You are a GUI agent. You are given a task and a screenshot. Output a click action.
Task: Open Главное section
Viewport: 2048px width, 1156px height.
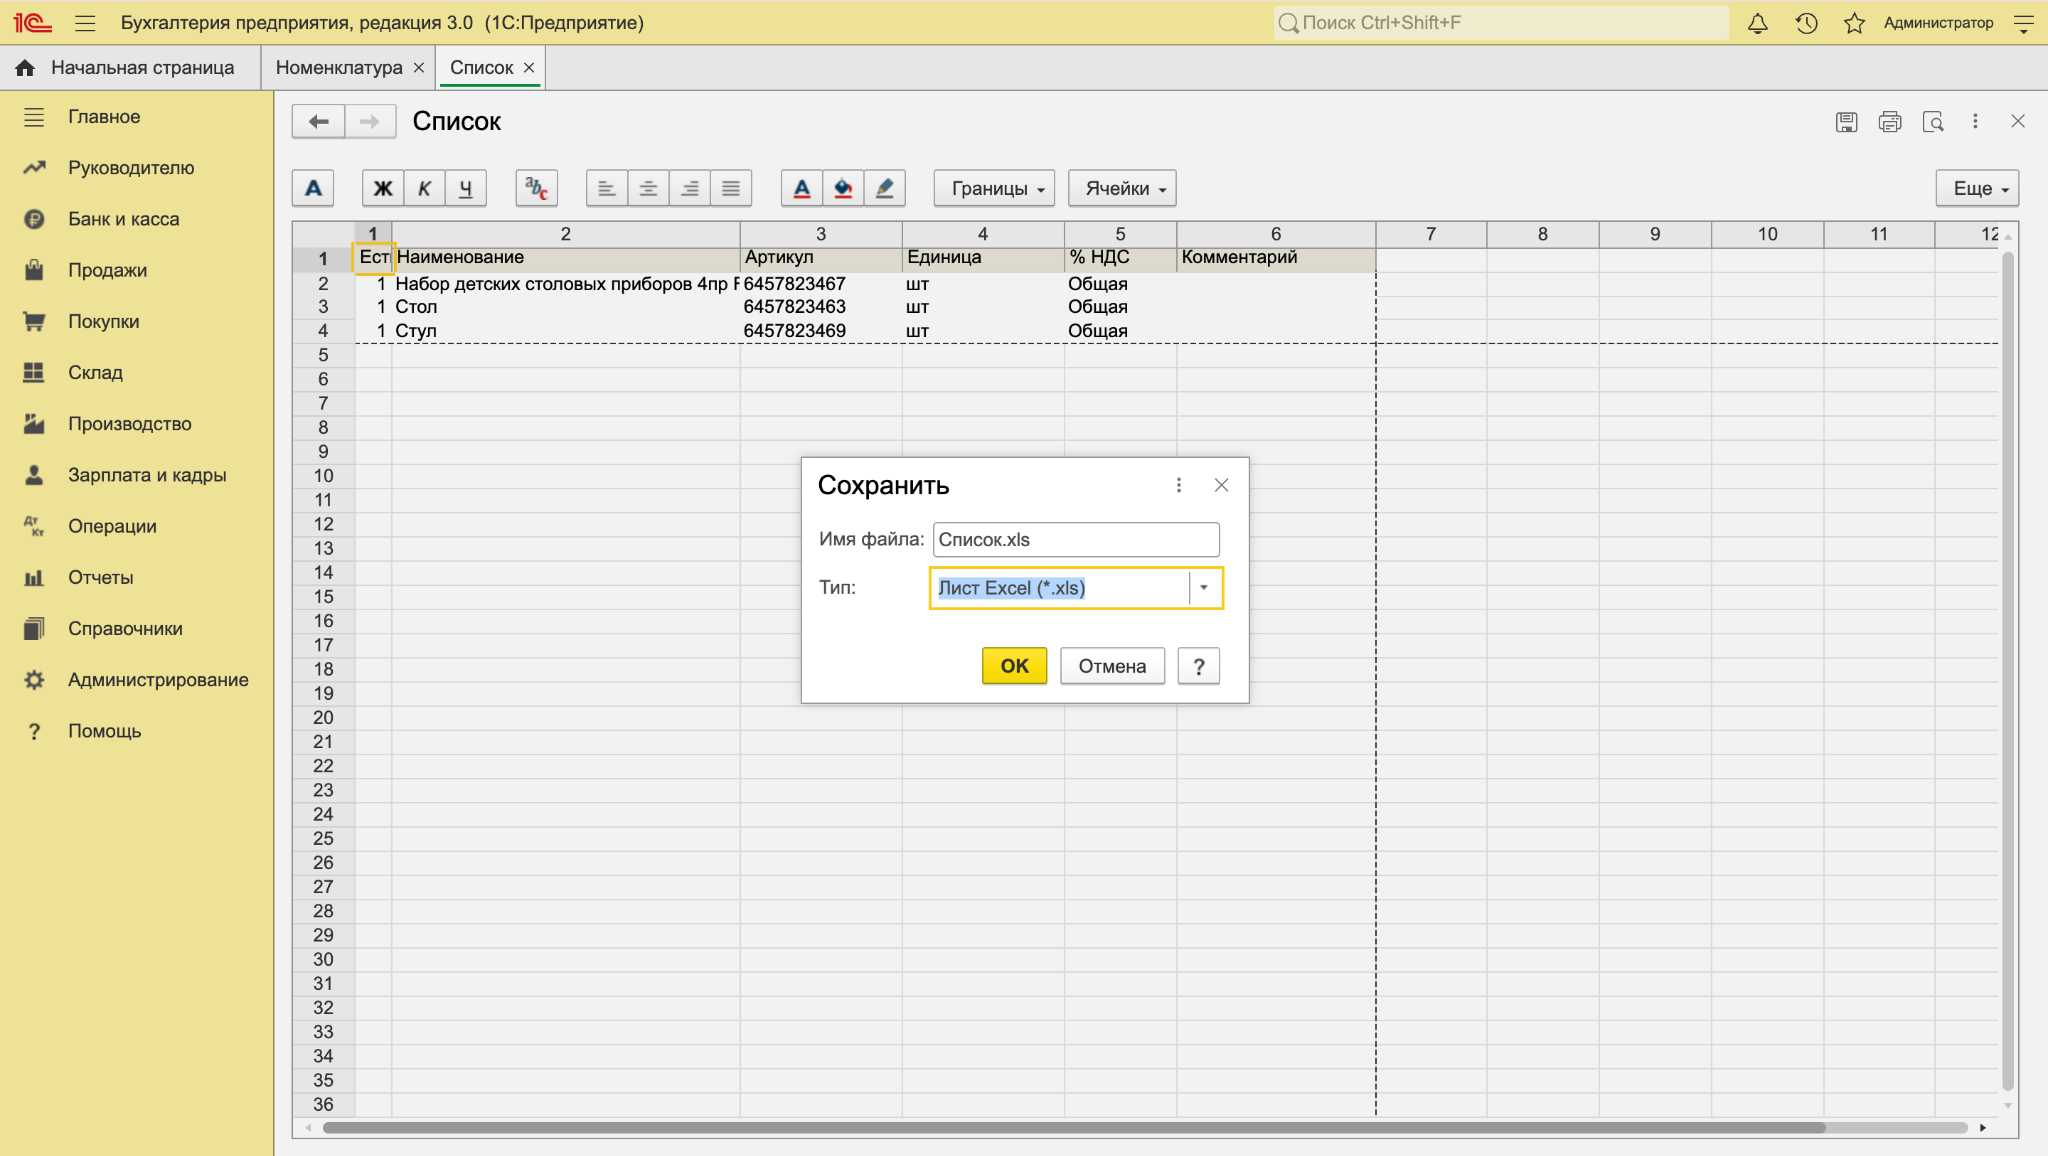pos(104,117)
